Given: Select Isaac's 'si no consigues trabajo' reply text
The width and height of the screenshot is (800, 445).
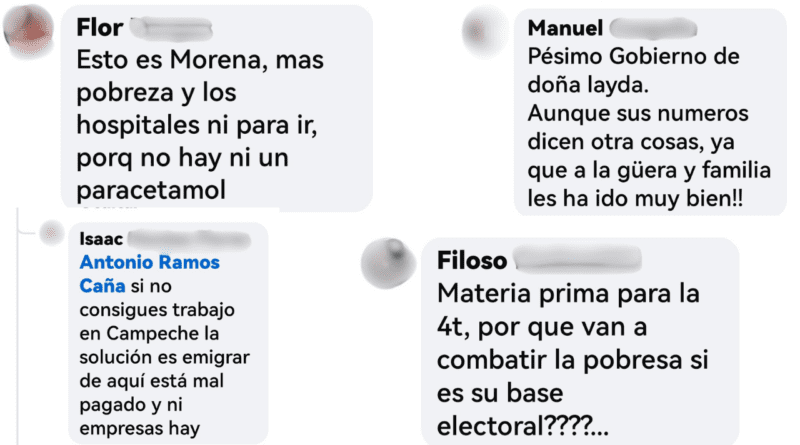Looking at the screenshot, I should tap(164, 357).
